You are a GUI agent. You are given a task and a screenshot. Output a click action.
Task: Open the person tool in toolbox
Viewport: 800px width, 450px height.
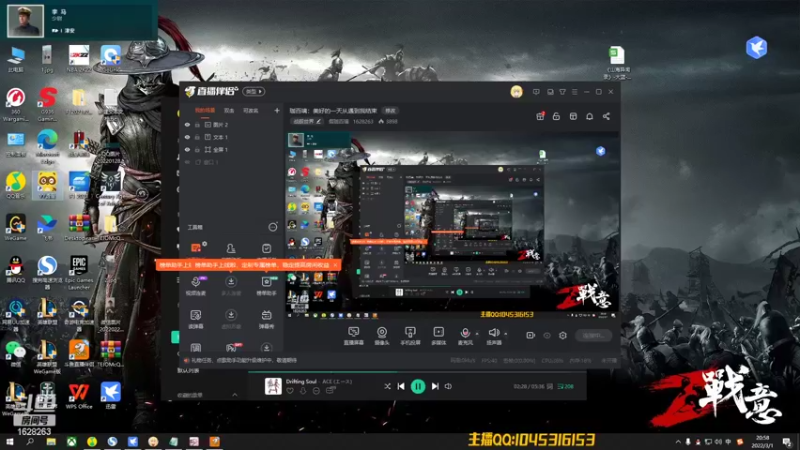pyautogui.click(x=231, y=248)
